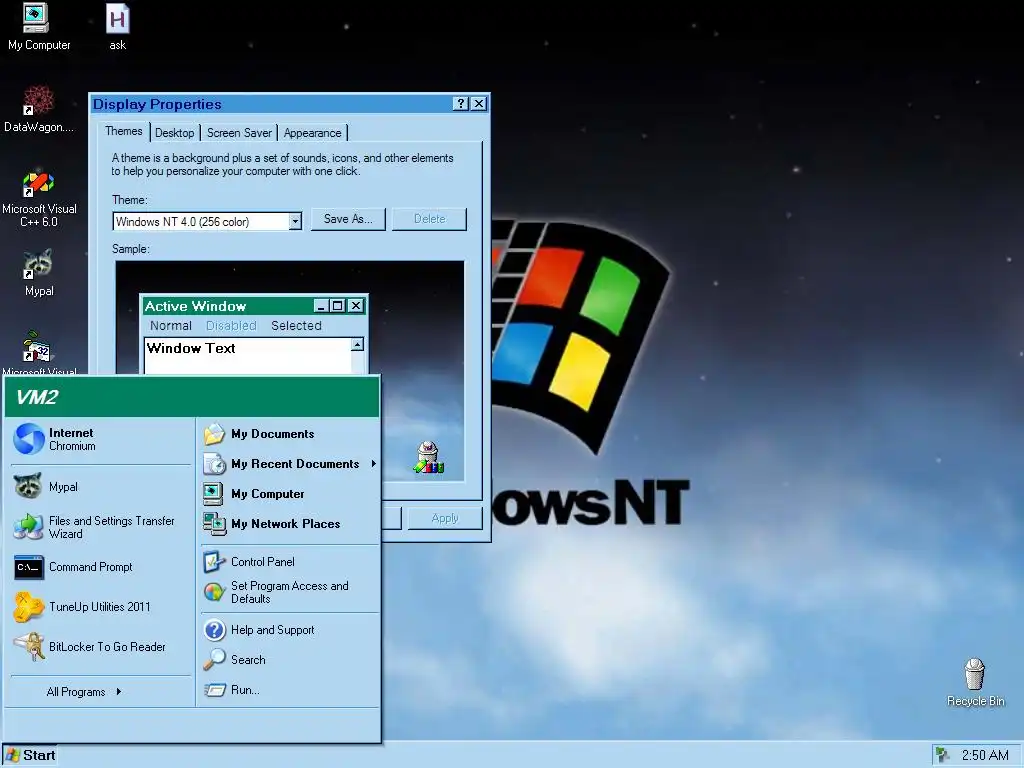Expand the All Programs menu
The width and height of the screenshot is (1024, 768).
point(84,692)
